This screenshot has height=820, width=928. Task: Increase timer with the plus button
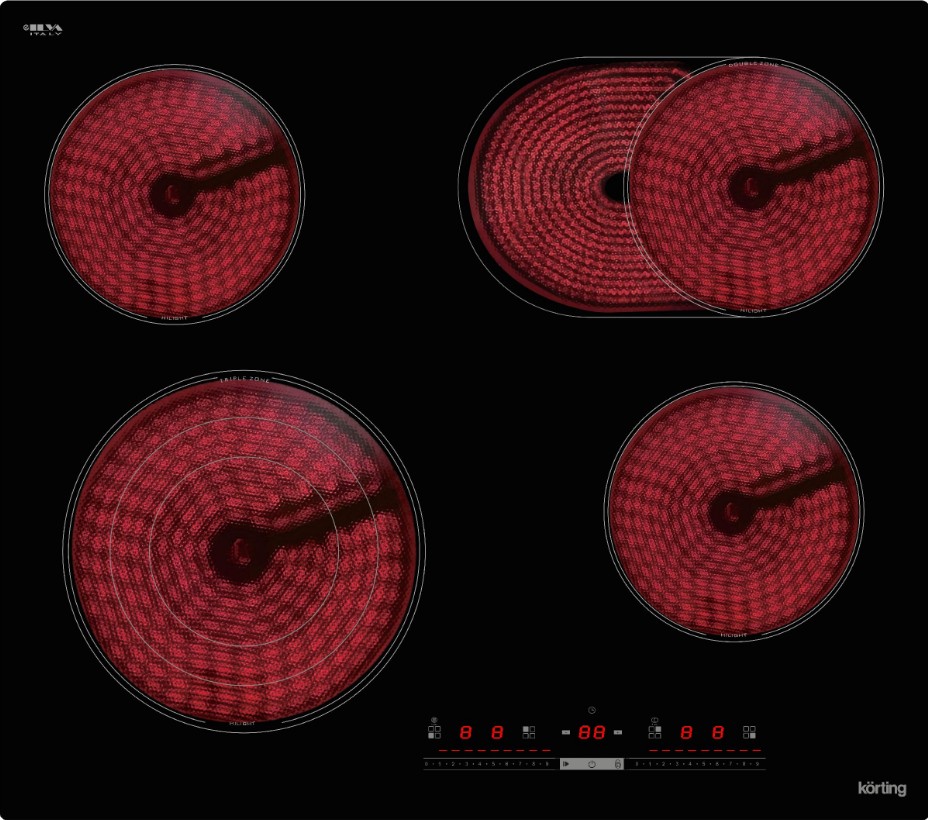click(618, 732)
